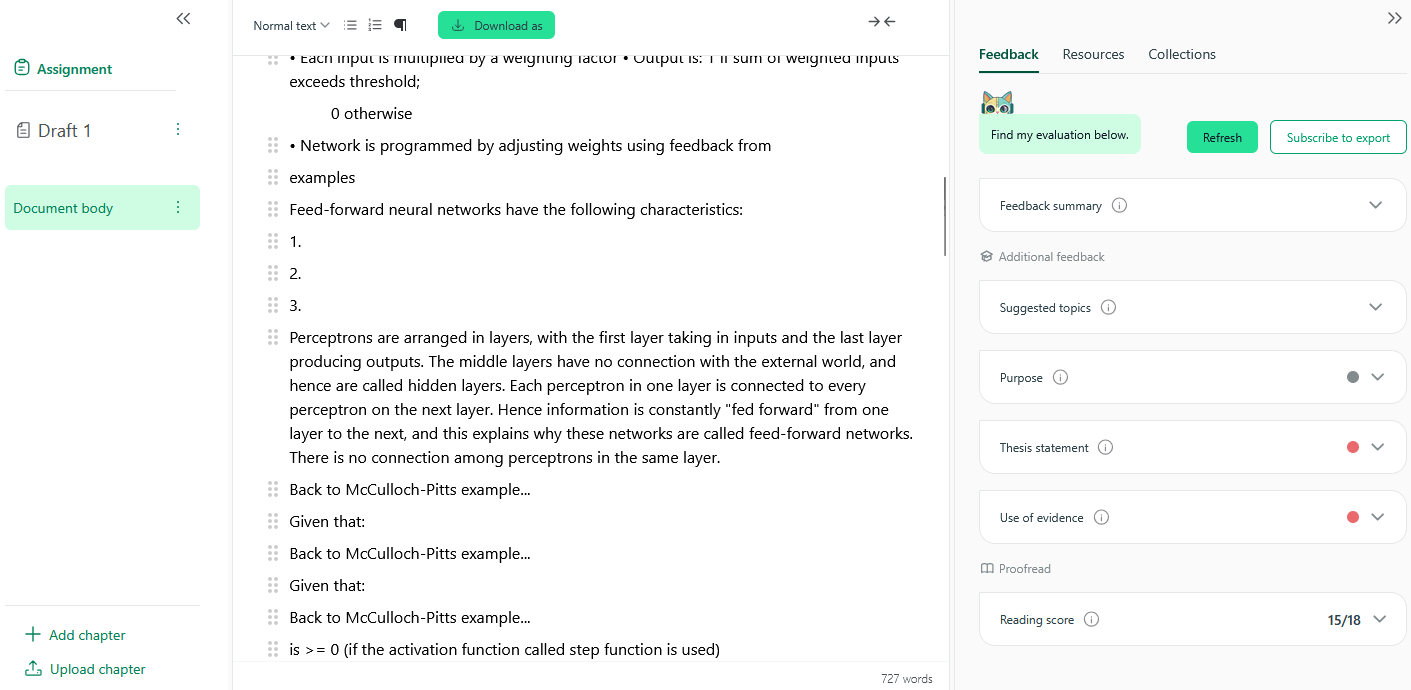
Task: Click Subscribe to export button
Action: (1338, 138)
